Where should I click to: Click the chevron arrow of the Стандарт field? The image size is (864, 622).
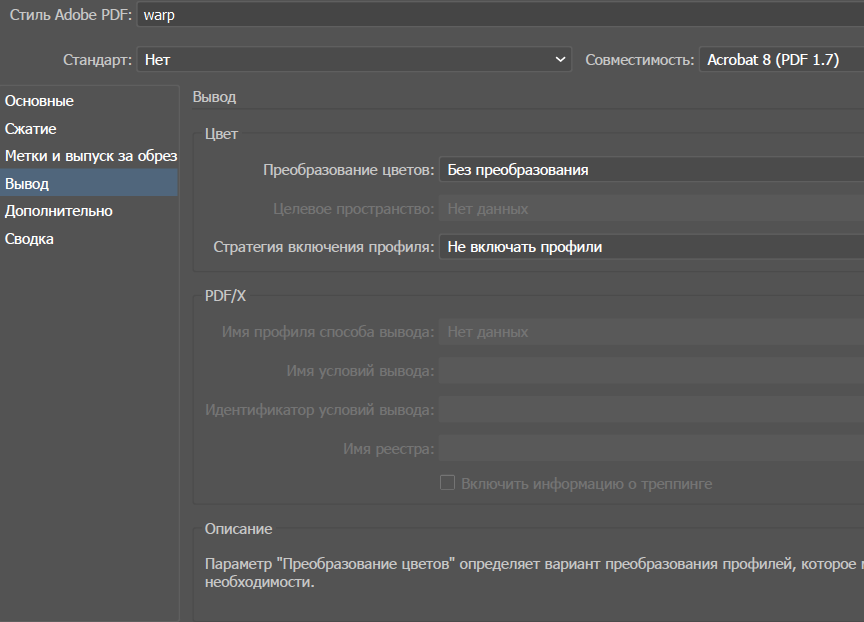pos(560,60)
